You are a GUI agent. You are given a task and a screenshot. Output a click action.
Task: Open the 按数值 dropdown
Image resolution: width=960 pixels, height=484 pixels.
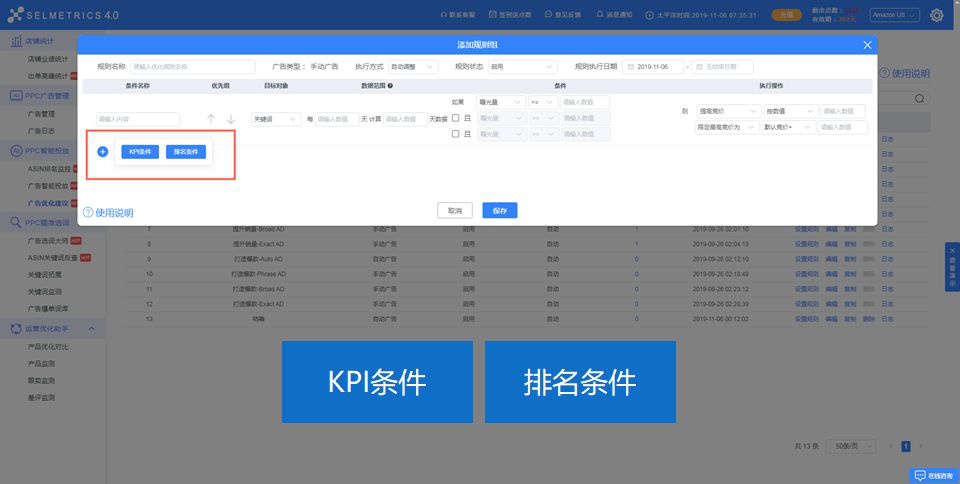click(x=790, y=111)
